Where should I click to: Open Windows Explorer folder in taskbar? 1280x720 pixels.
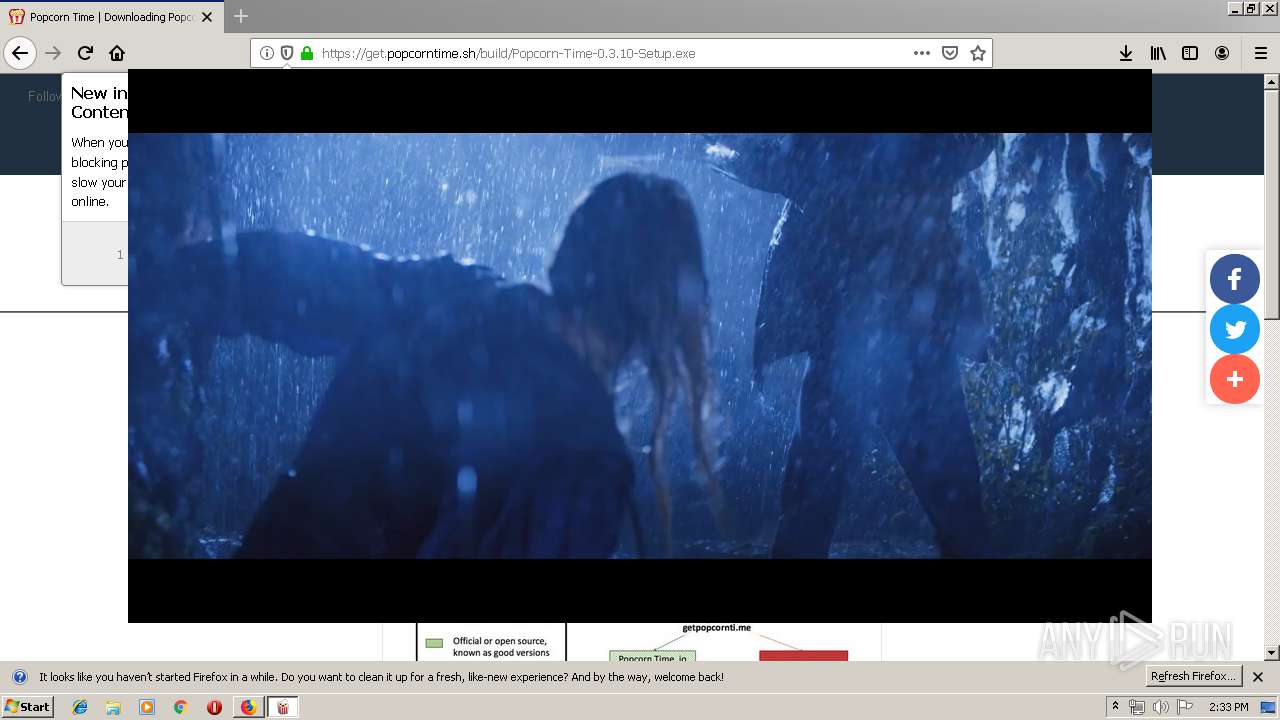click(x=113, y=707)
